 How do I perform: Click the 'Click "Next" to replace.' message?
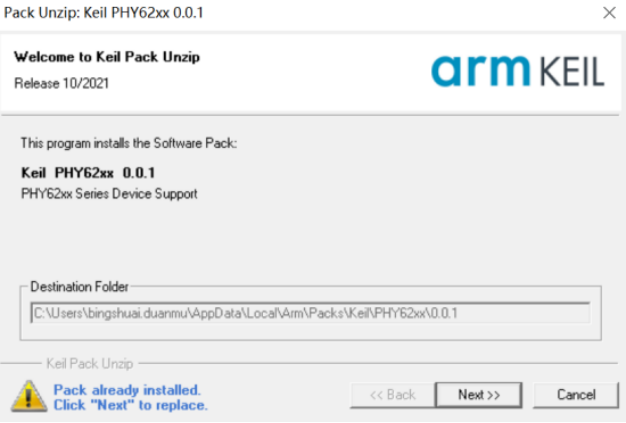[x=131, y=405]
